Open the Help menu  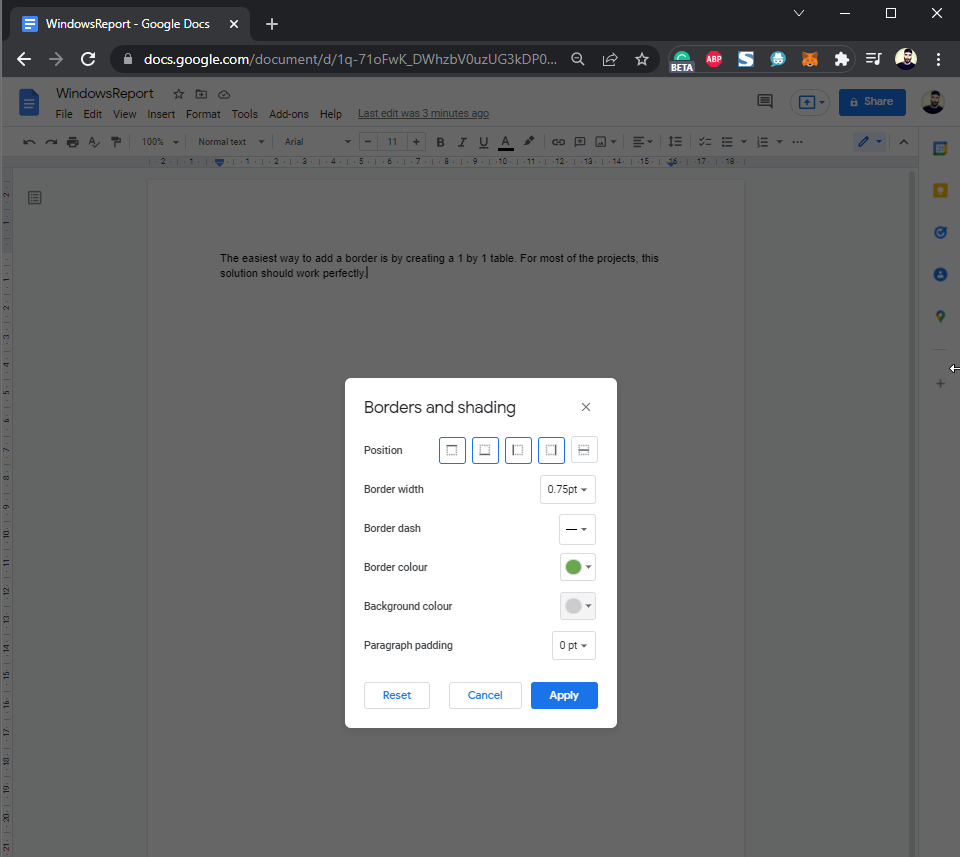(331, 114)
